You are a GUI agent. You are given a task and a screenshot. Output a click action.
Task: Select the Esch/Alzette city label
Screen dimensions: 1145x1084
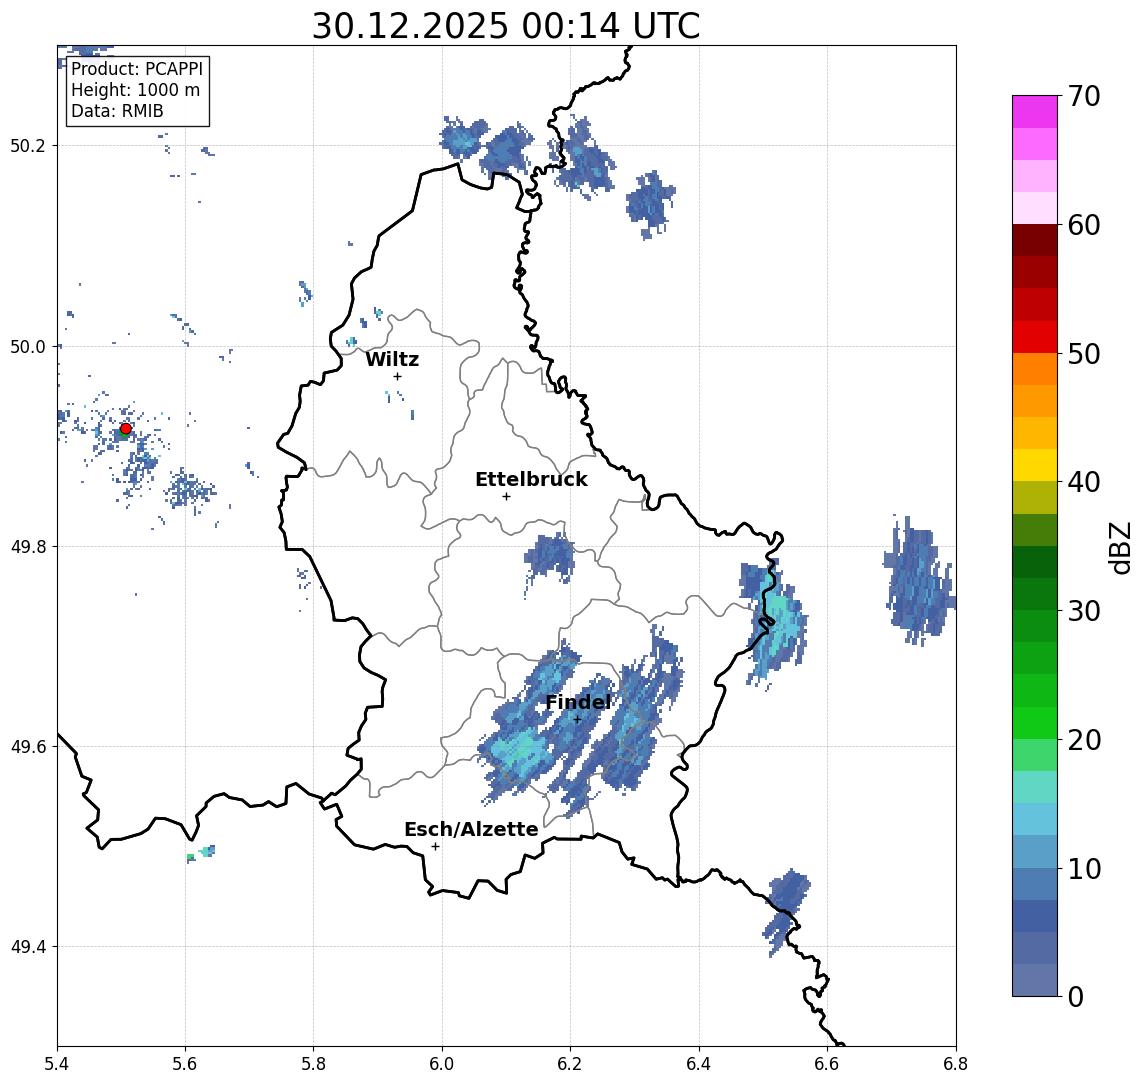point(471,829)
